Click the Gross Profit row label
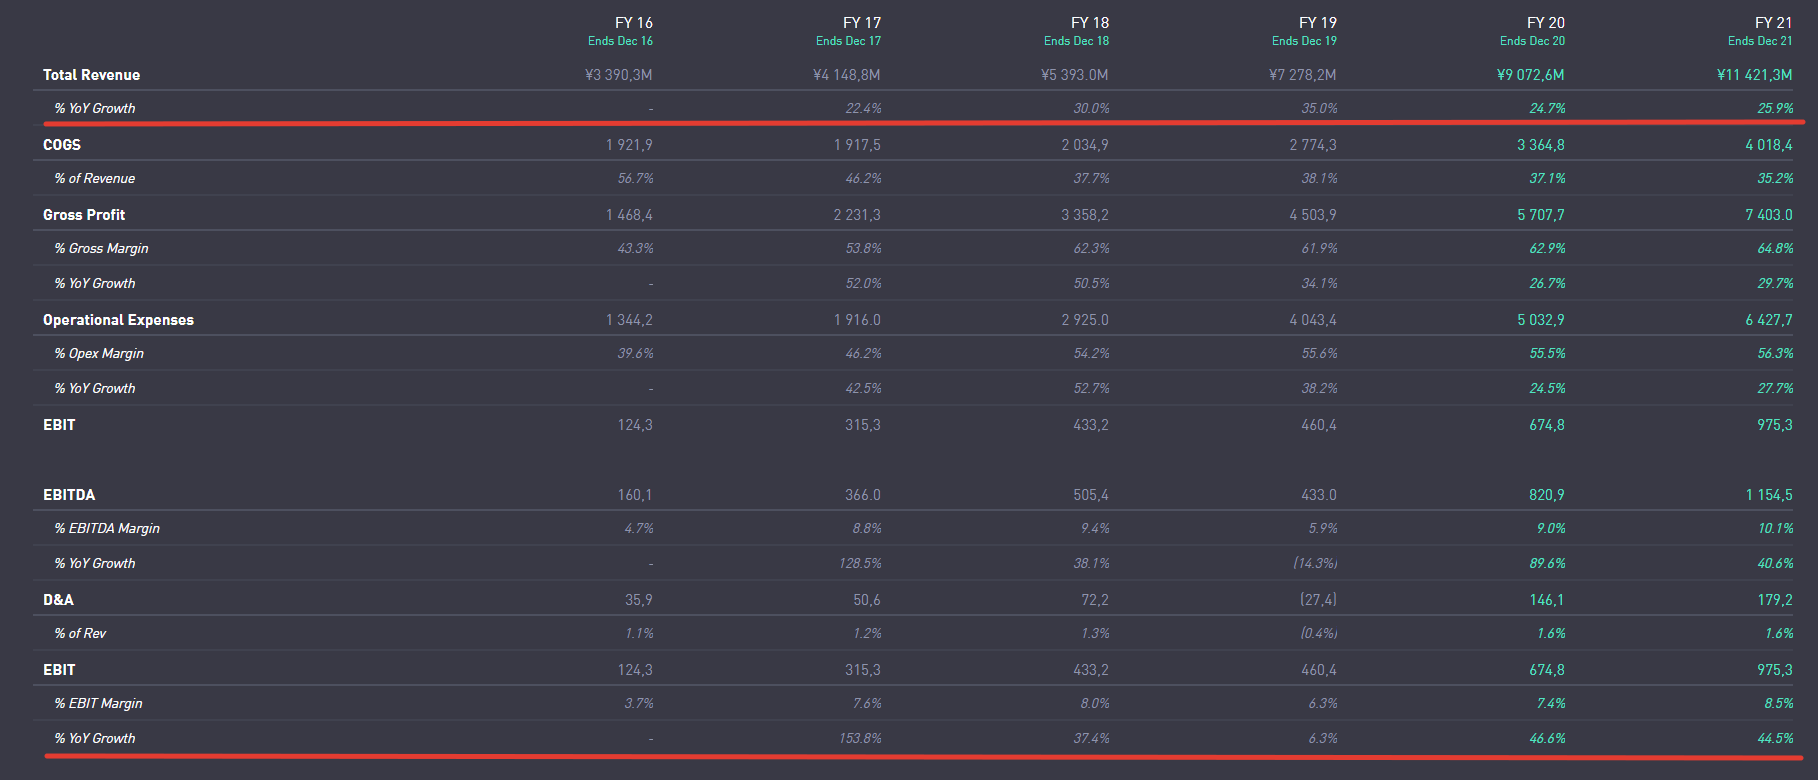This screenshot has width=1818, height=780. pyautogui.click(x=84, y=215)
